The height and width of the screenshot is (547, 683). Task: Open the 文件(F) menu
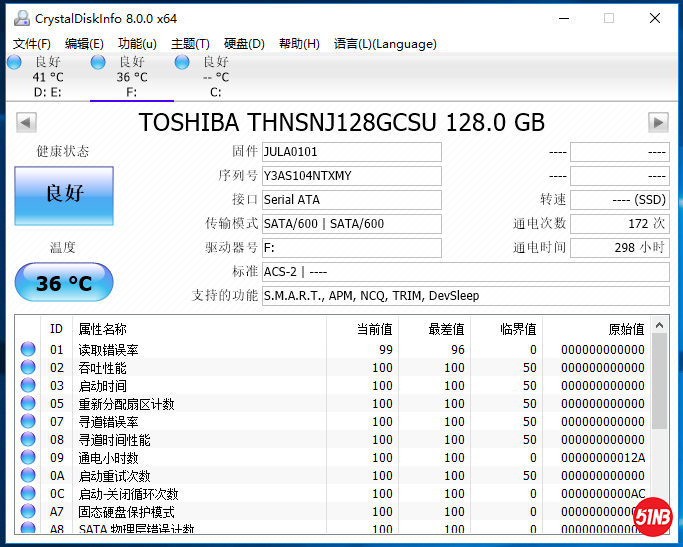(x=31, y=44)
